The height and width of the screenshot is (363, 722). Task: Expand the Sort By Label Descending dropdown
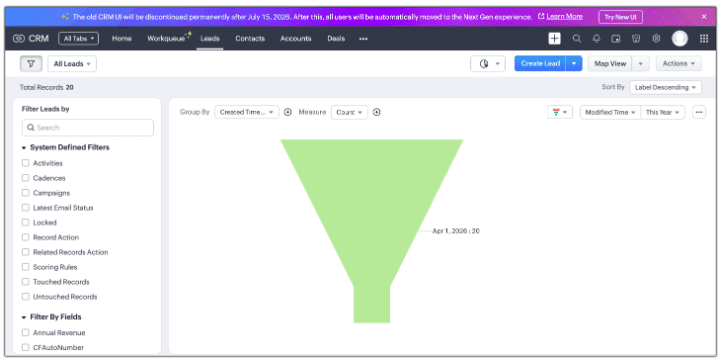(x=665, y=87)
